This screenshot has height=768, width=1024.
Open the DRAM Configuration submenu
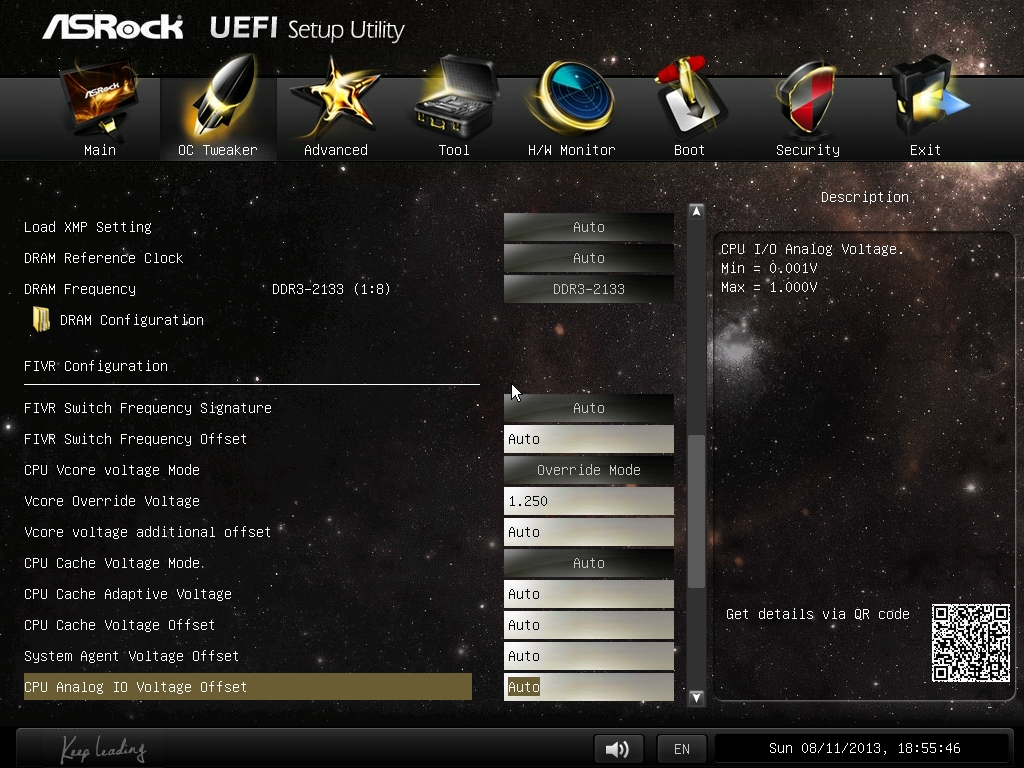(x=131, y=320)
